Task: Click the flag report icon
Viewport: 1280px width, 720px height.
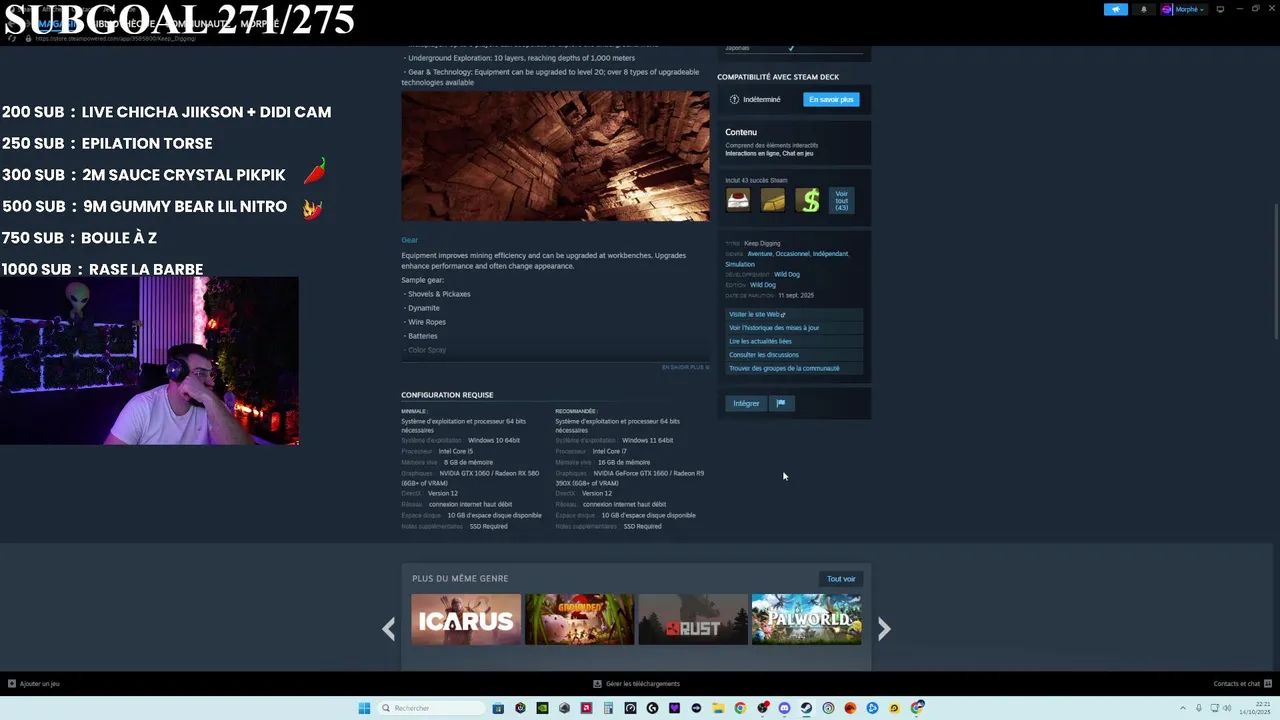Action: click(781, 403)
